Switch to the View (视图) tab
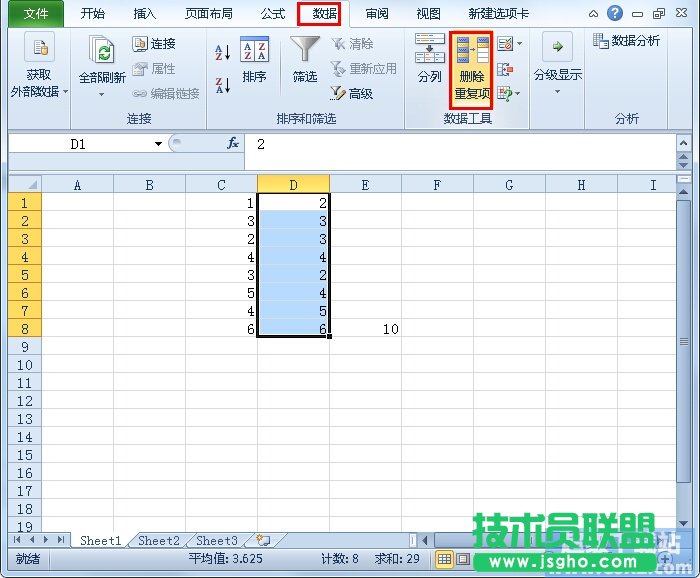 click(429, 14)
